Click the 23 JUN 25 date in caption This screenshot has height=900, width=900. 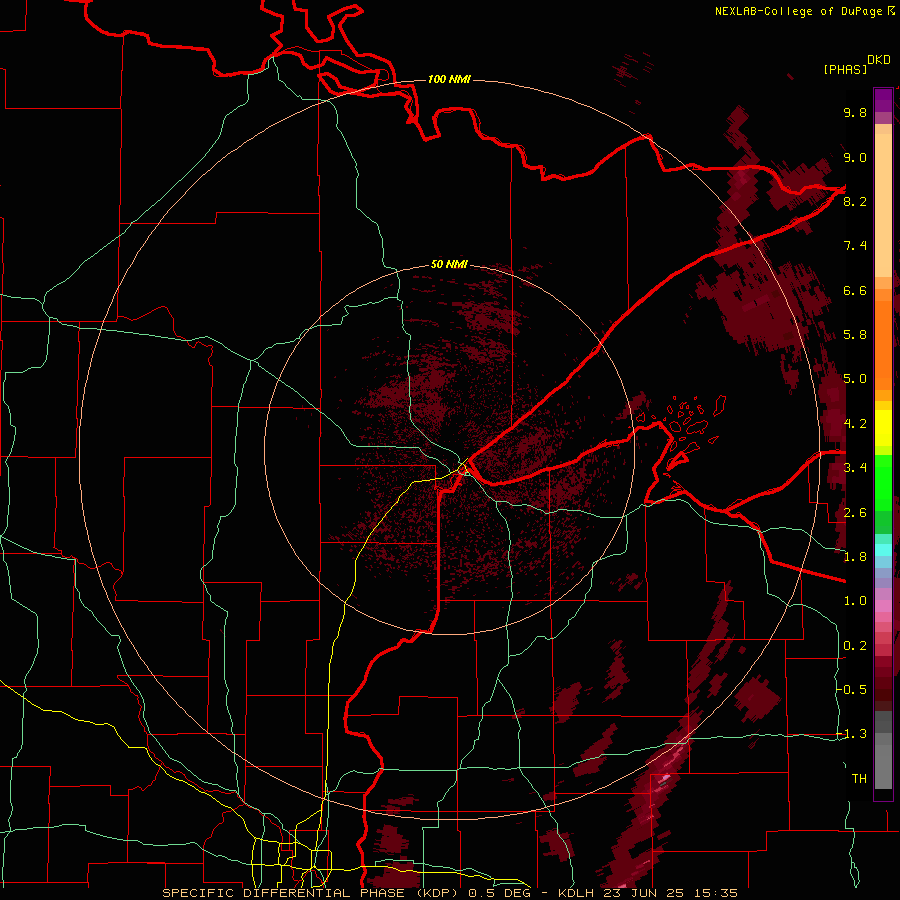click(645, 893)
